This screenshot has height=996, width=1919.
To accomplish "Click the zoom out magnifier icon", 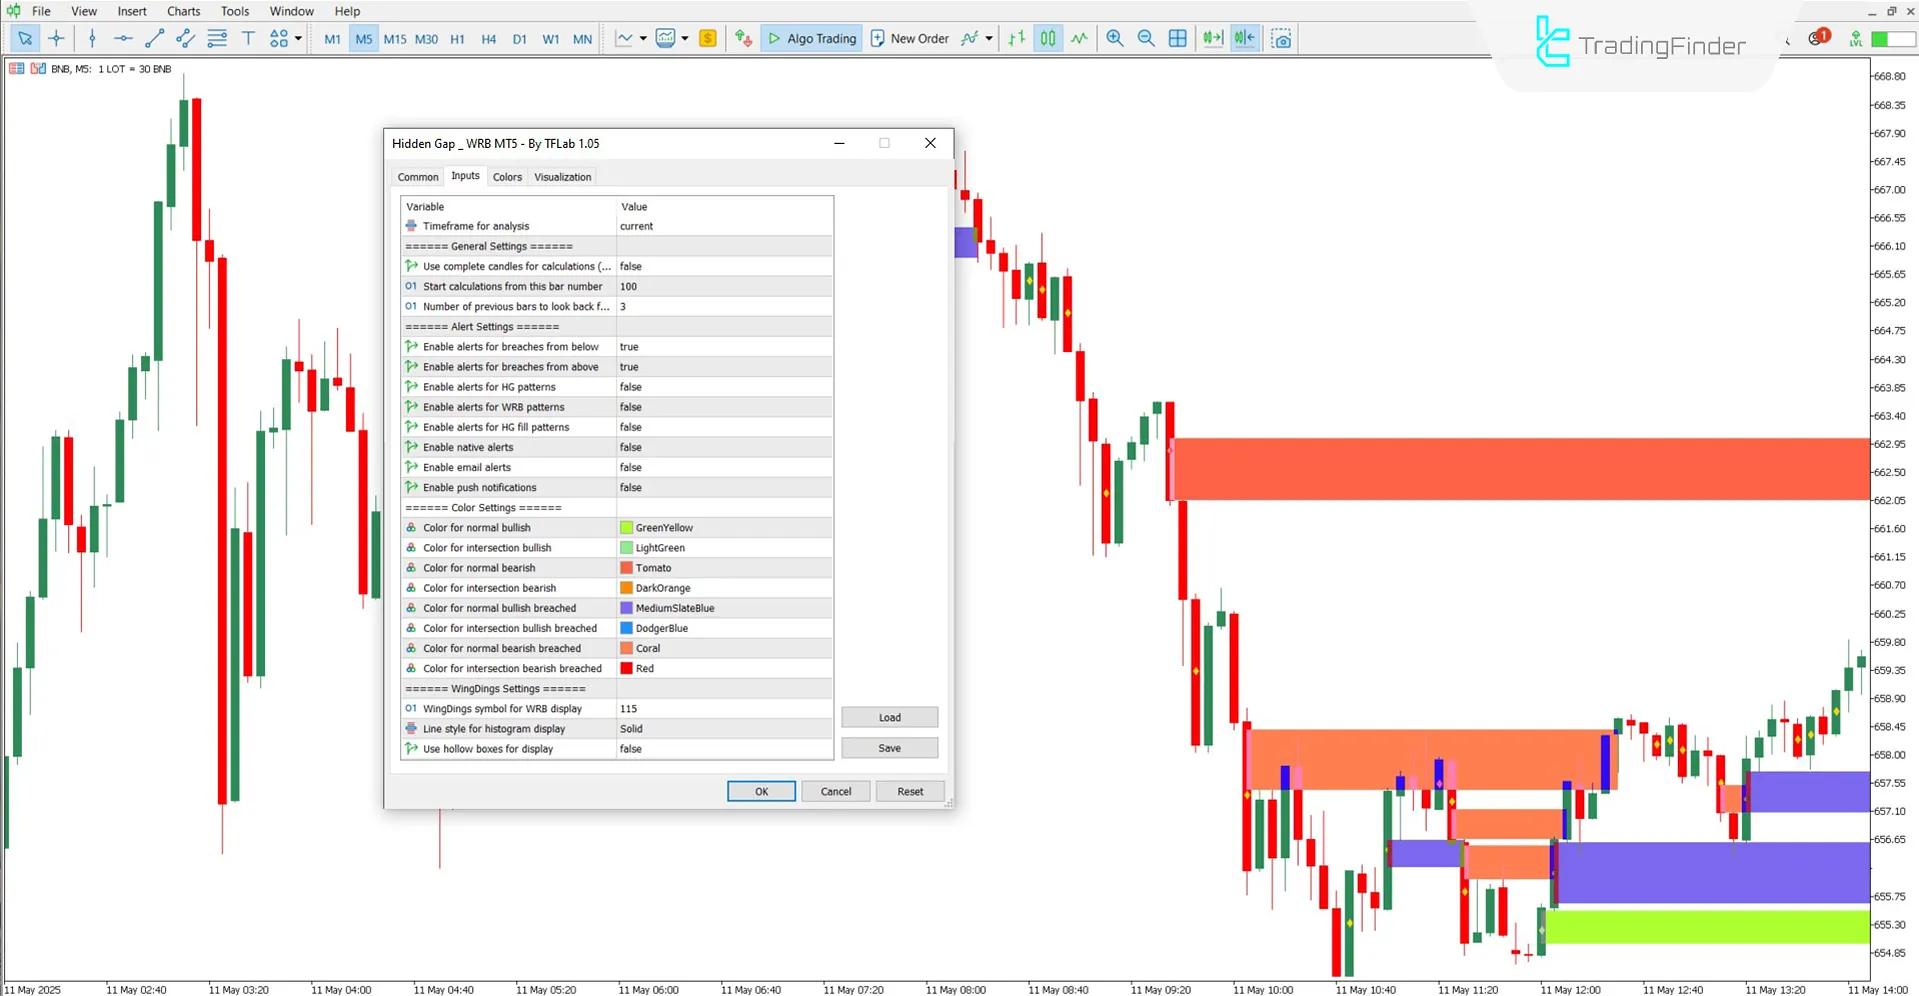I will (1146, 39).
